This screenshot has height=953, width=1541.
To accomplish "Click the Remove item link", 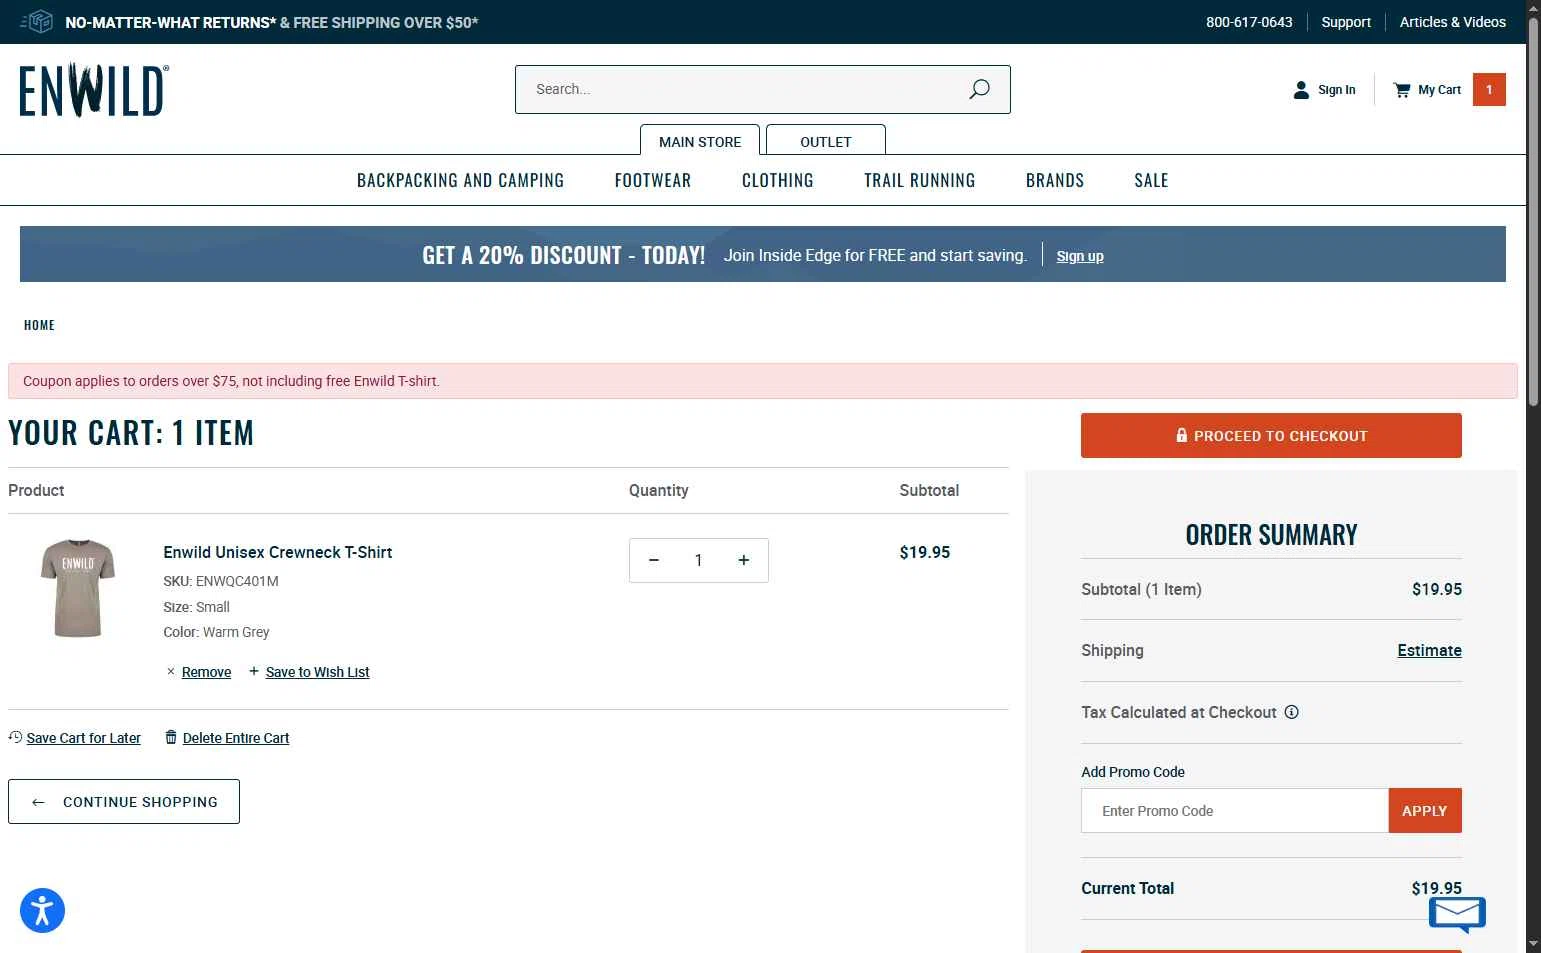I will (206, 672).
